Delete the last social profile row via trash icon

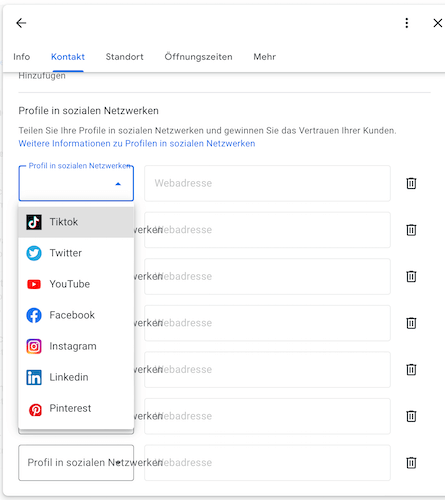(411, 463)
